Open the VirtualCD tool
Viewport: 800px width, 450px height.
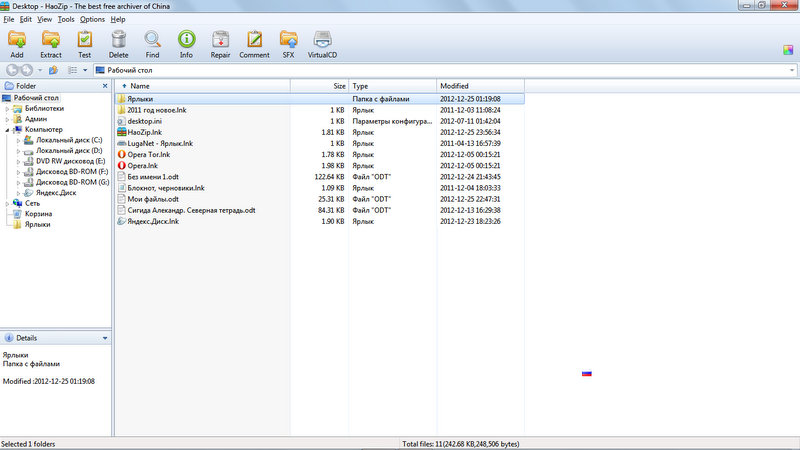click(x=322, y=44)
